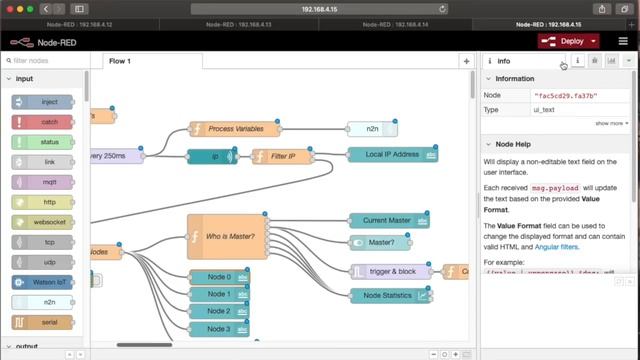Image resolution: width=640 pixels, height=360 pixels.
Task: Open the sidebar tabs dropdown arrow
Action: [x=629, y=61]
